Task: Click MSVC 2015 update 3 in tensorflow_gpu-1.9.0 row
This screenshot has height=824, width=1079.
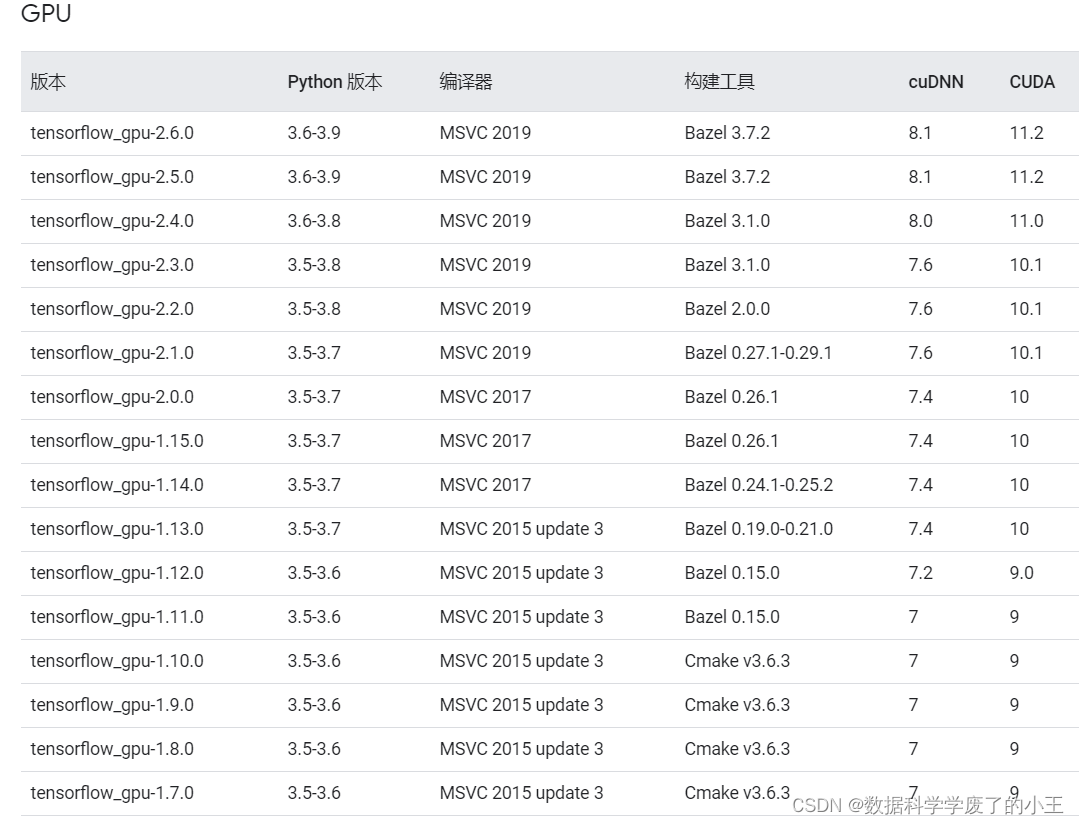Action: pos(522,706)
